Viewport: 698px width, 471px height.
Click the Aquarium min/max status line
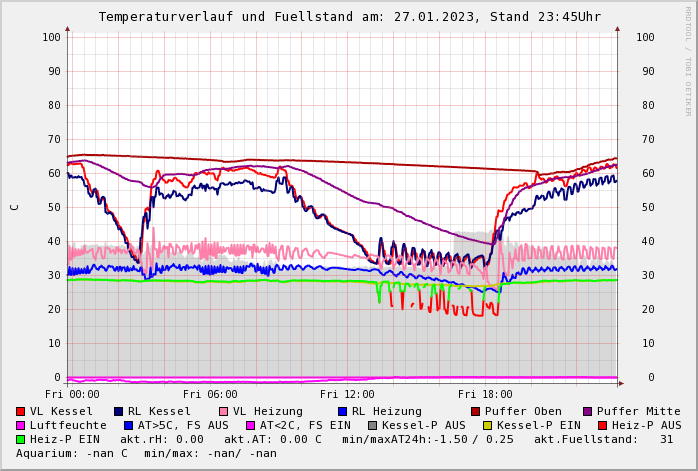point(146,454)
